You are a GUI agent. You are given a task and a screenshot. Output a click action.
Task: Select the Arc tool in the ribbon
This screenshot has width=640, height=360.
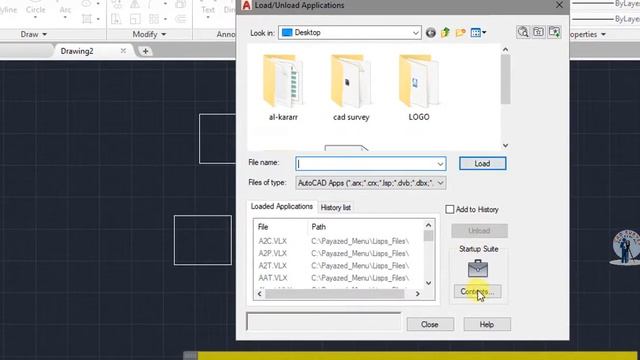coord(65,9)
